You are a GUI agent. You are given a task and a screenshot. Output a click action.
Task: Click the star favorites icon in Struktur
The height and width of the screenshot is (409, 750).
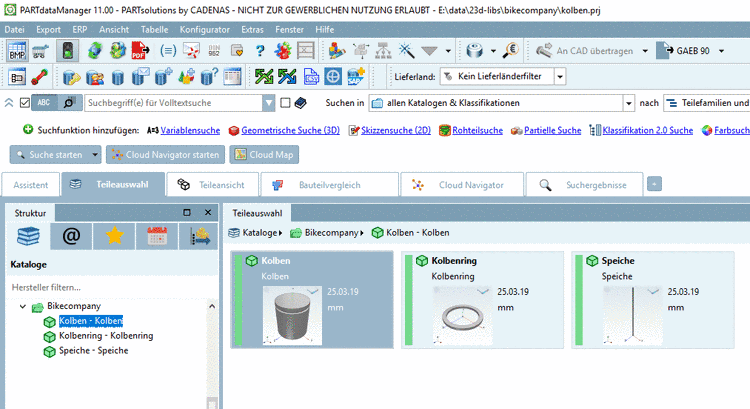pyautogui.click(x=114, y=236)
